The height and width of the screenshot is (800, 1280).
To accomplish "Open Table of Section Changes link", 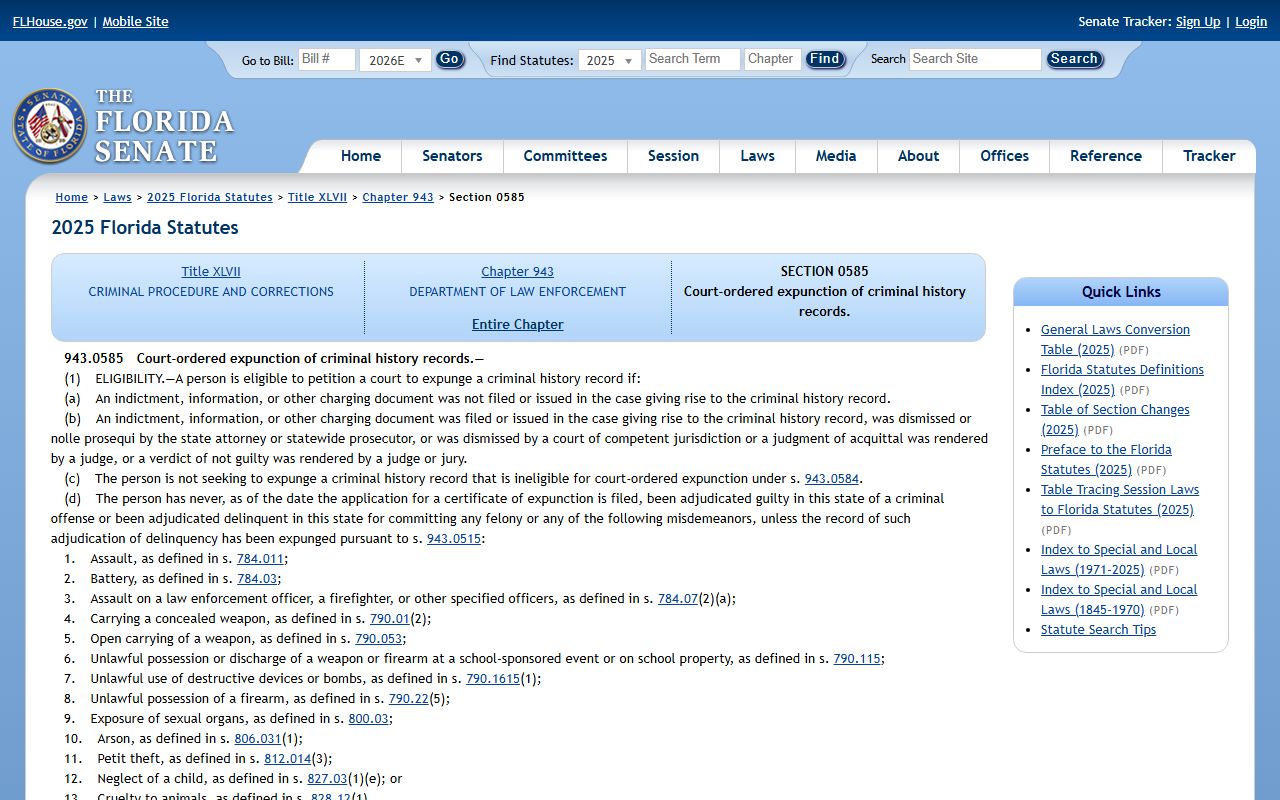I will 1115,420.
